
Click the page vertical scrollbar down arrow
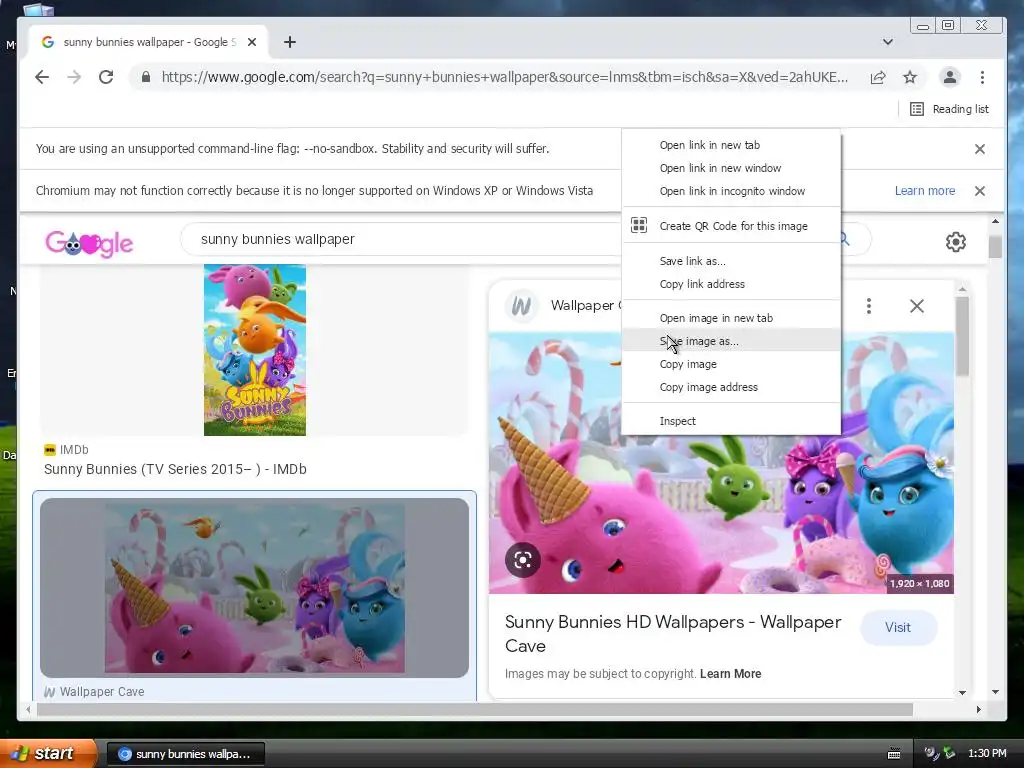[x=995, y=692]
